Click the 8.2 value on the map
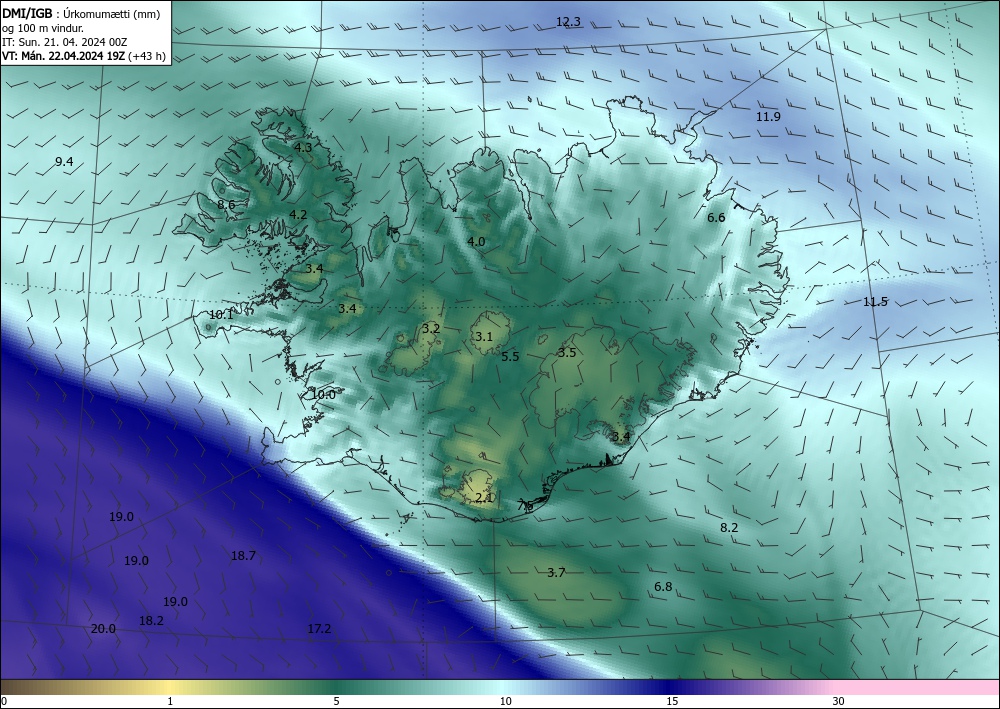1000x709 pixels. tap(729, 527)
